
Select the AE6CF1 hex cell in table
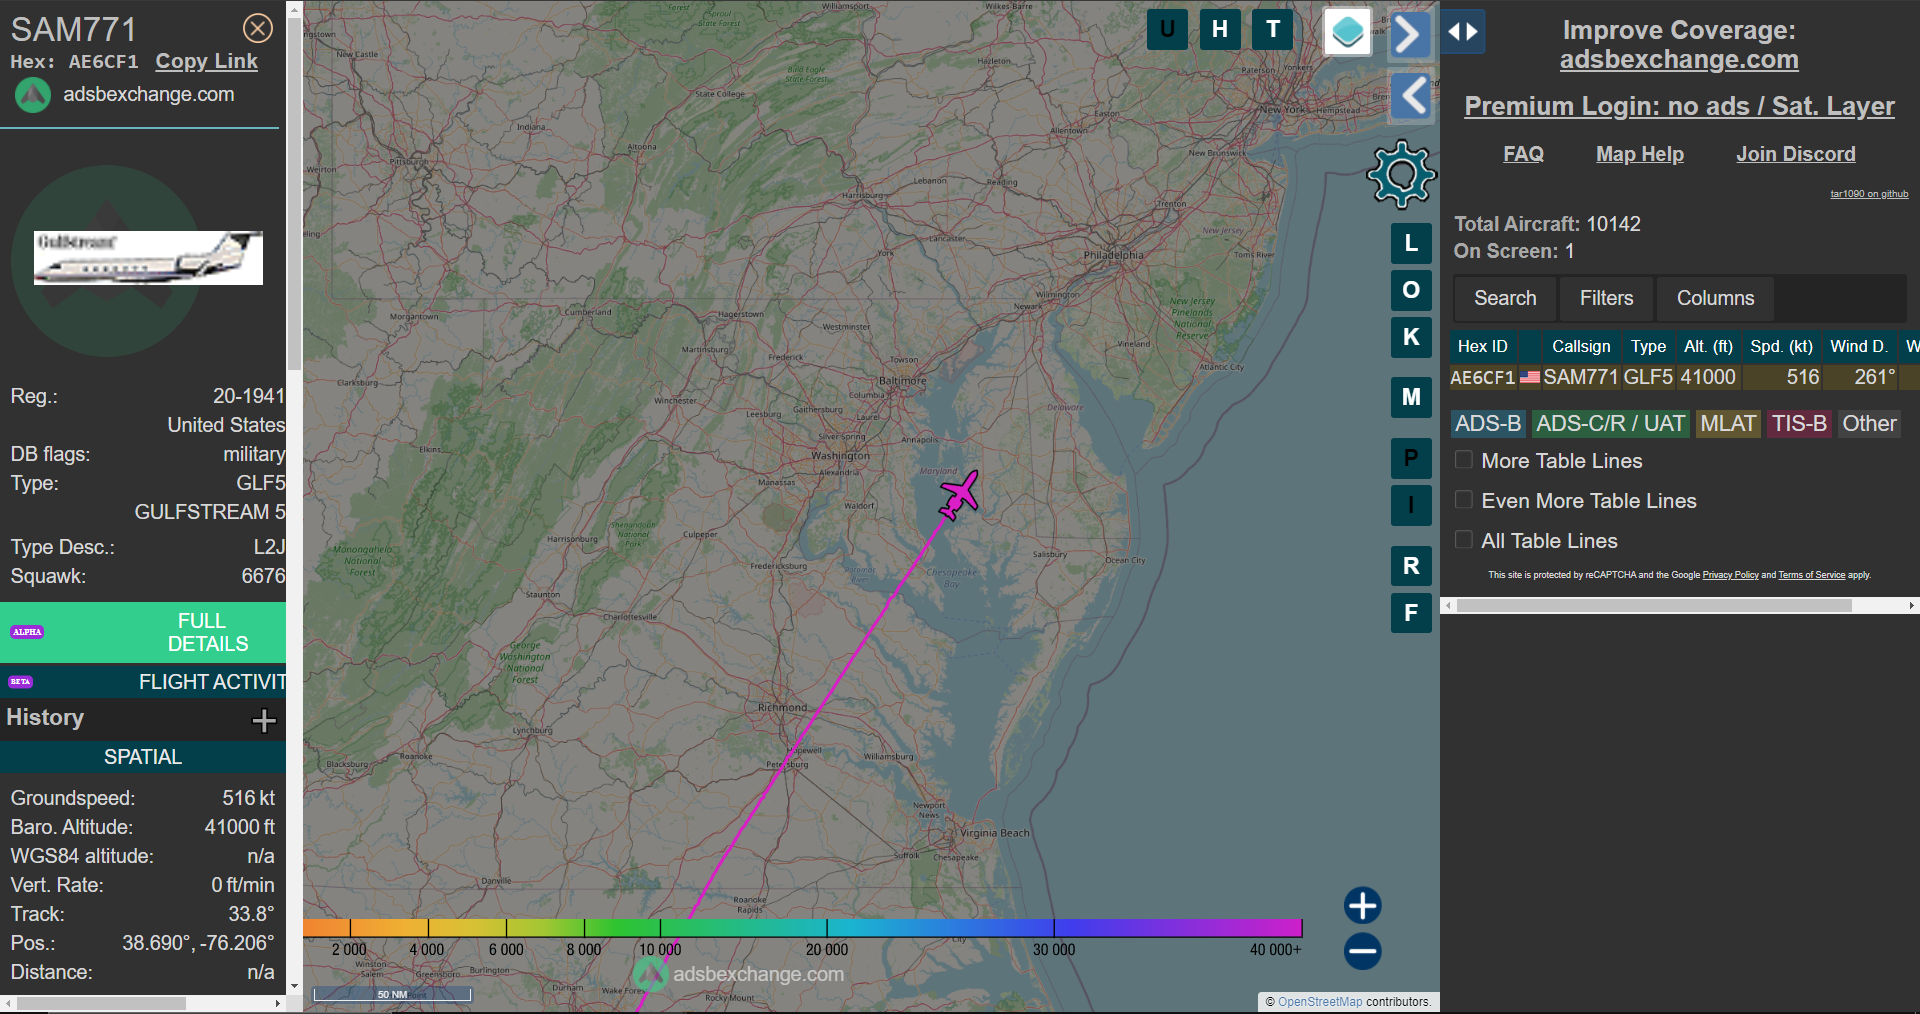(1483, 377)
